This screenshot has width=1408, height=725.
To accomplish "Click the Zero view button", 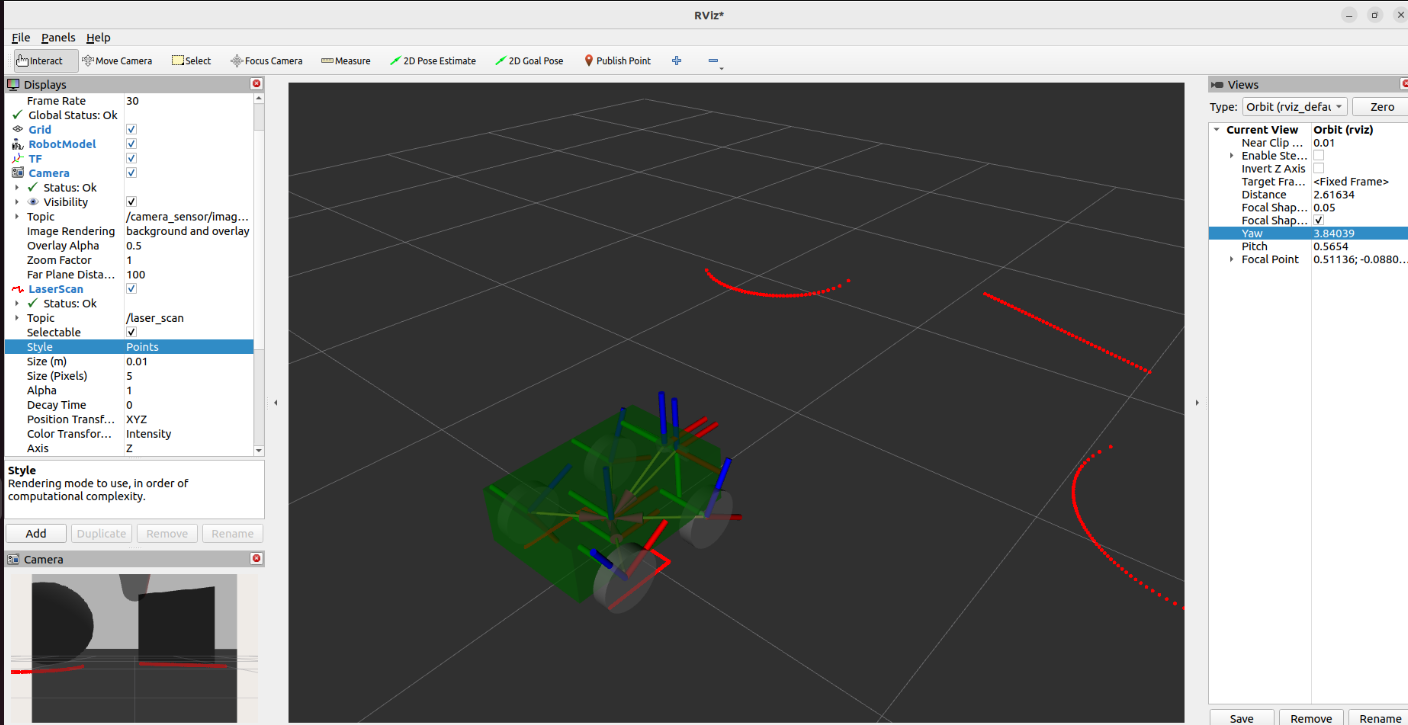I will (x=1382, y=107).
